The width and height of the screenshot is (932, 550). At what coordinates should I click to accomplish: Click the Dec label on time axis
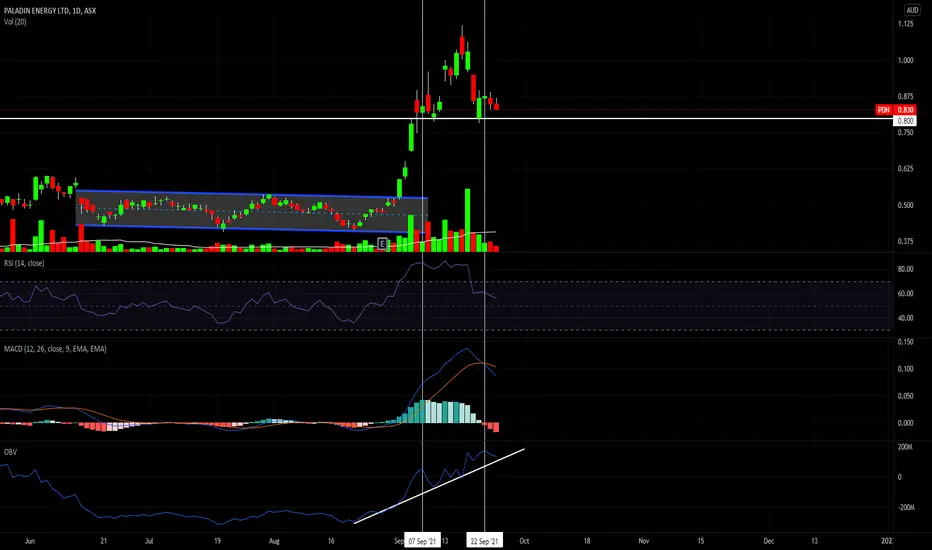tap(769, 541)
